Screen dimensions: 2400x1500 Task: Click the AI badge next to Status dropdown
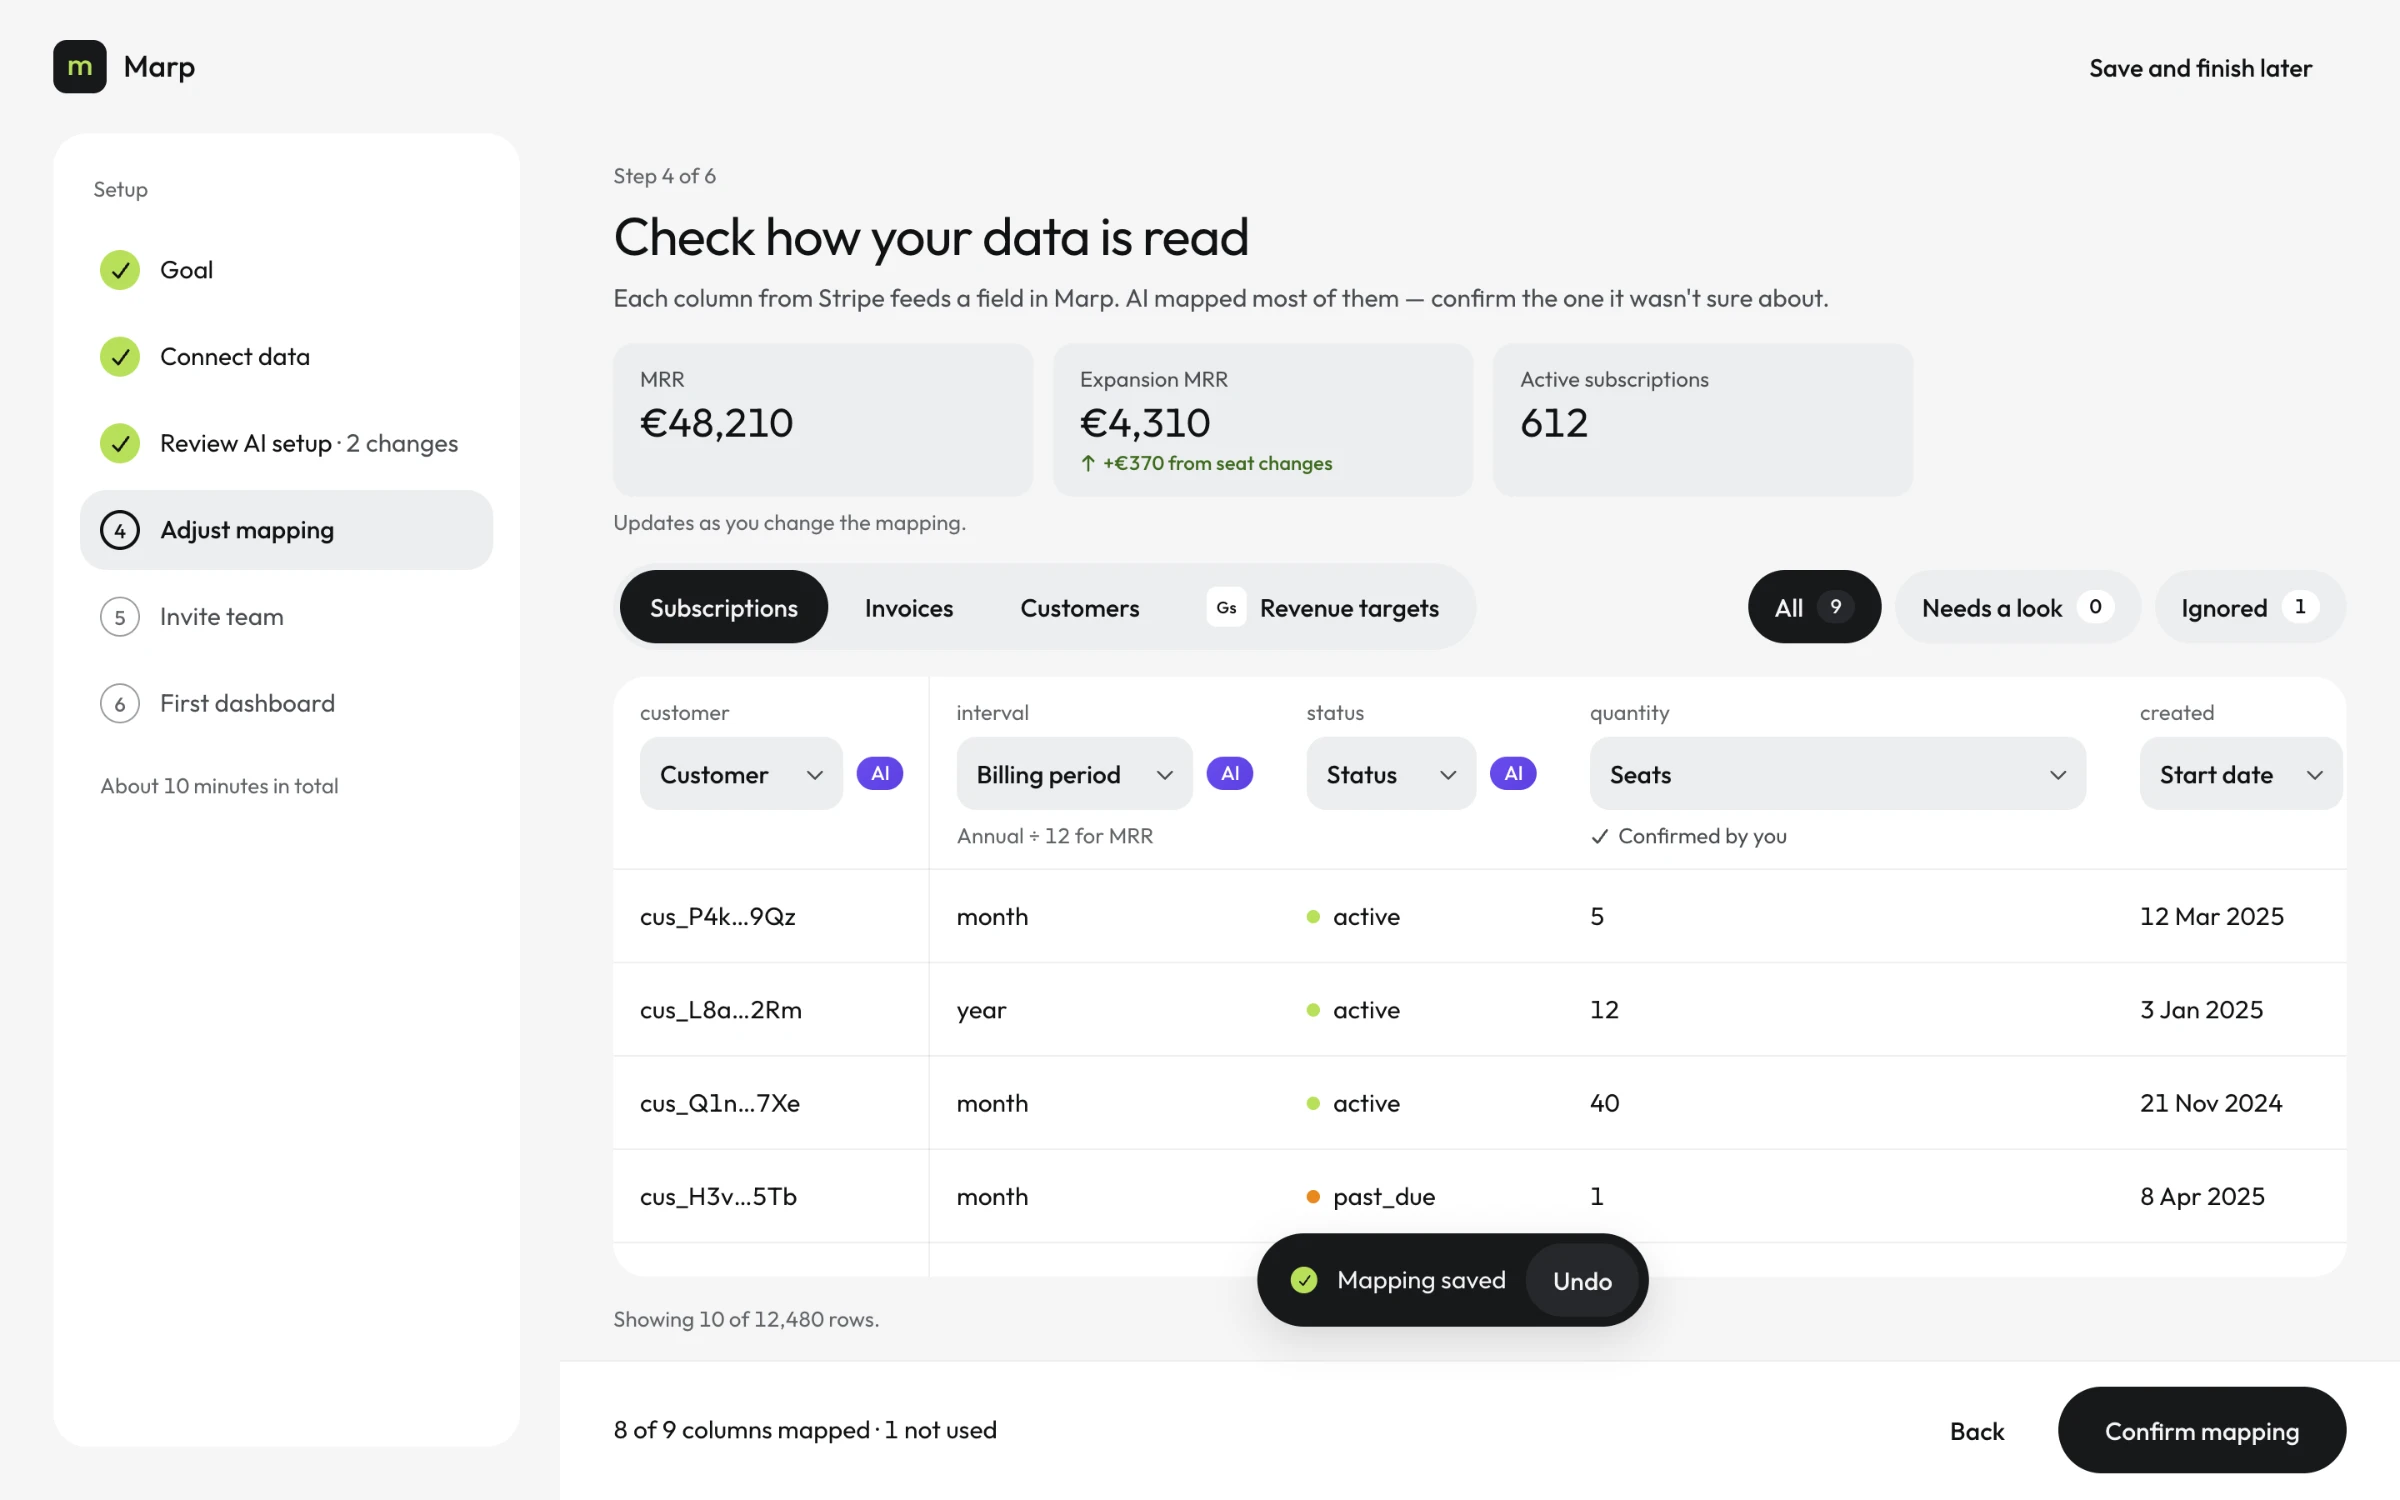[x=1513, y=773]
